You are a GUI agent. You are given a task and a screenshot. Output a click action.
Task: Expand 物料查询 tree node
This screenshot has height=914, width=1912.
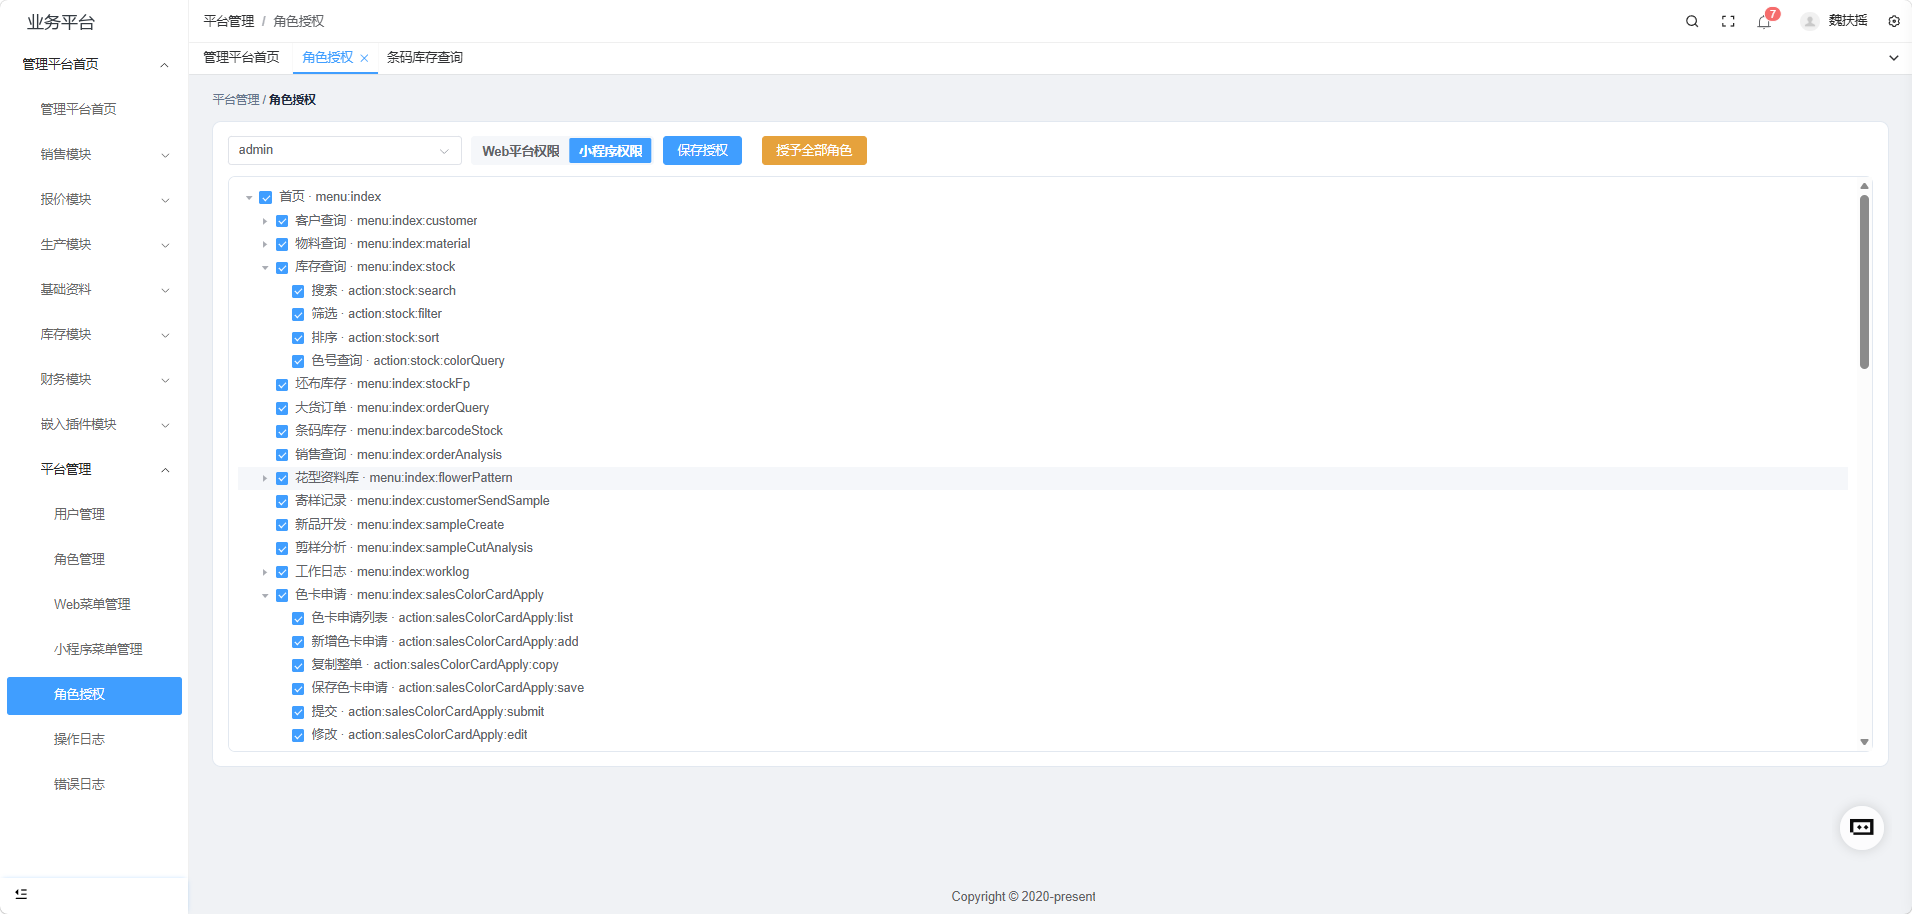(x=265, y=244)
